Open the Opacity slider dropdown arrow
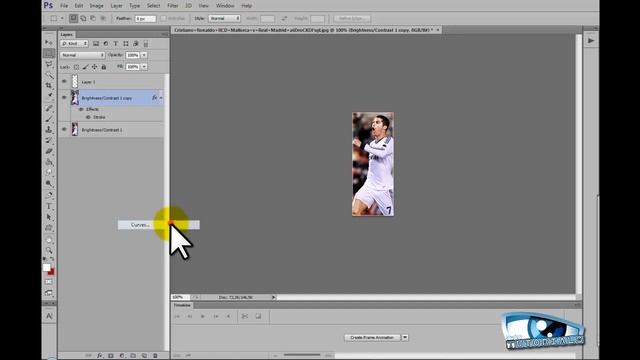Image resolution: width=640 pixels, height=360 pixels. coord(144,55)
